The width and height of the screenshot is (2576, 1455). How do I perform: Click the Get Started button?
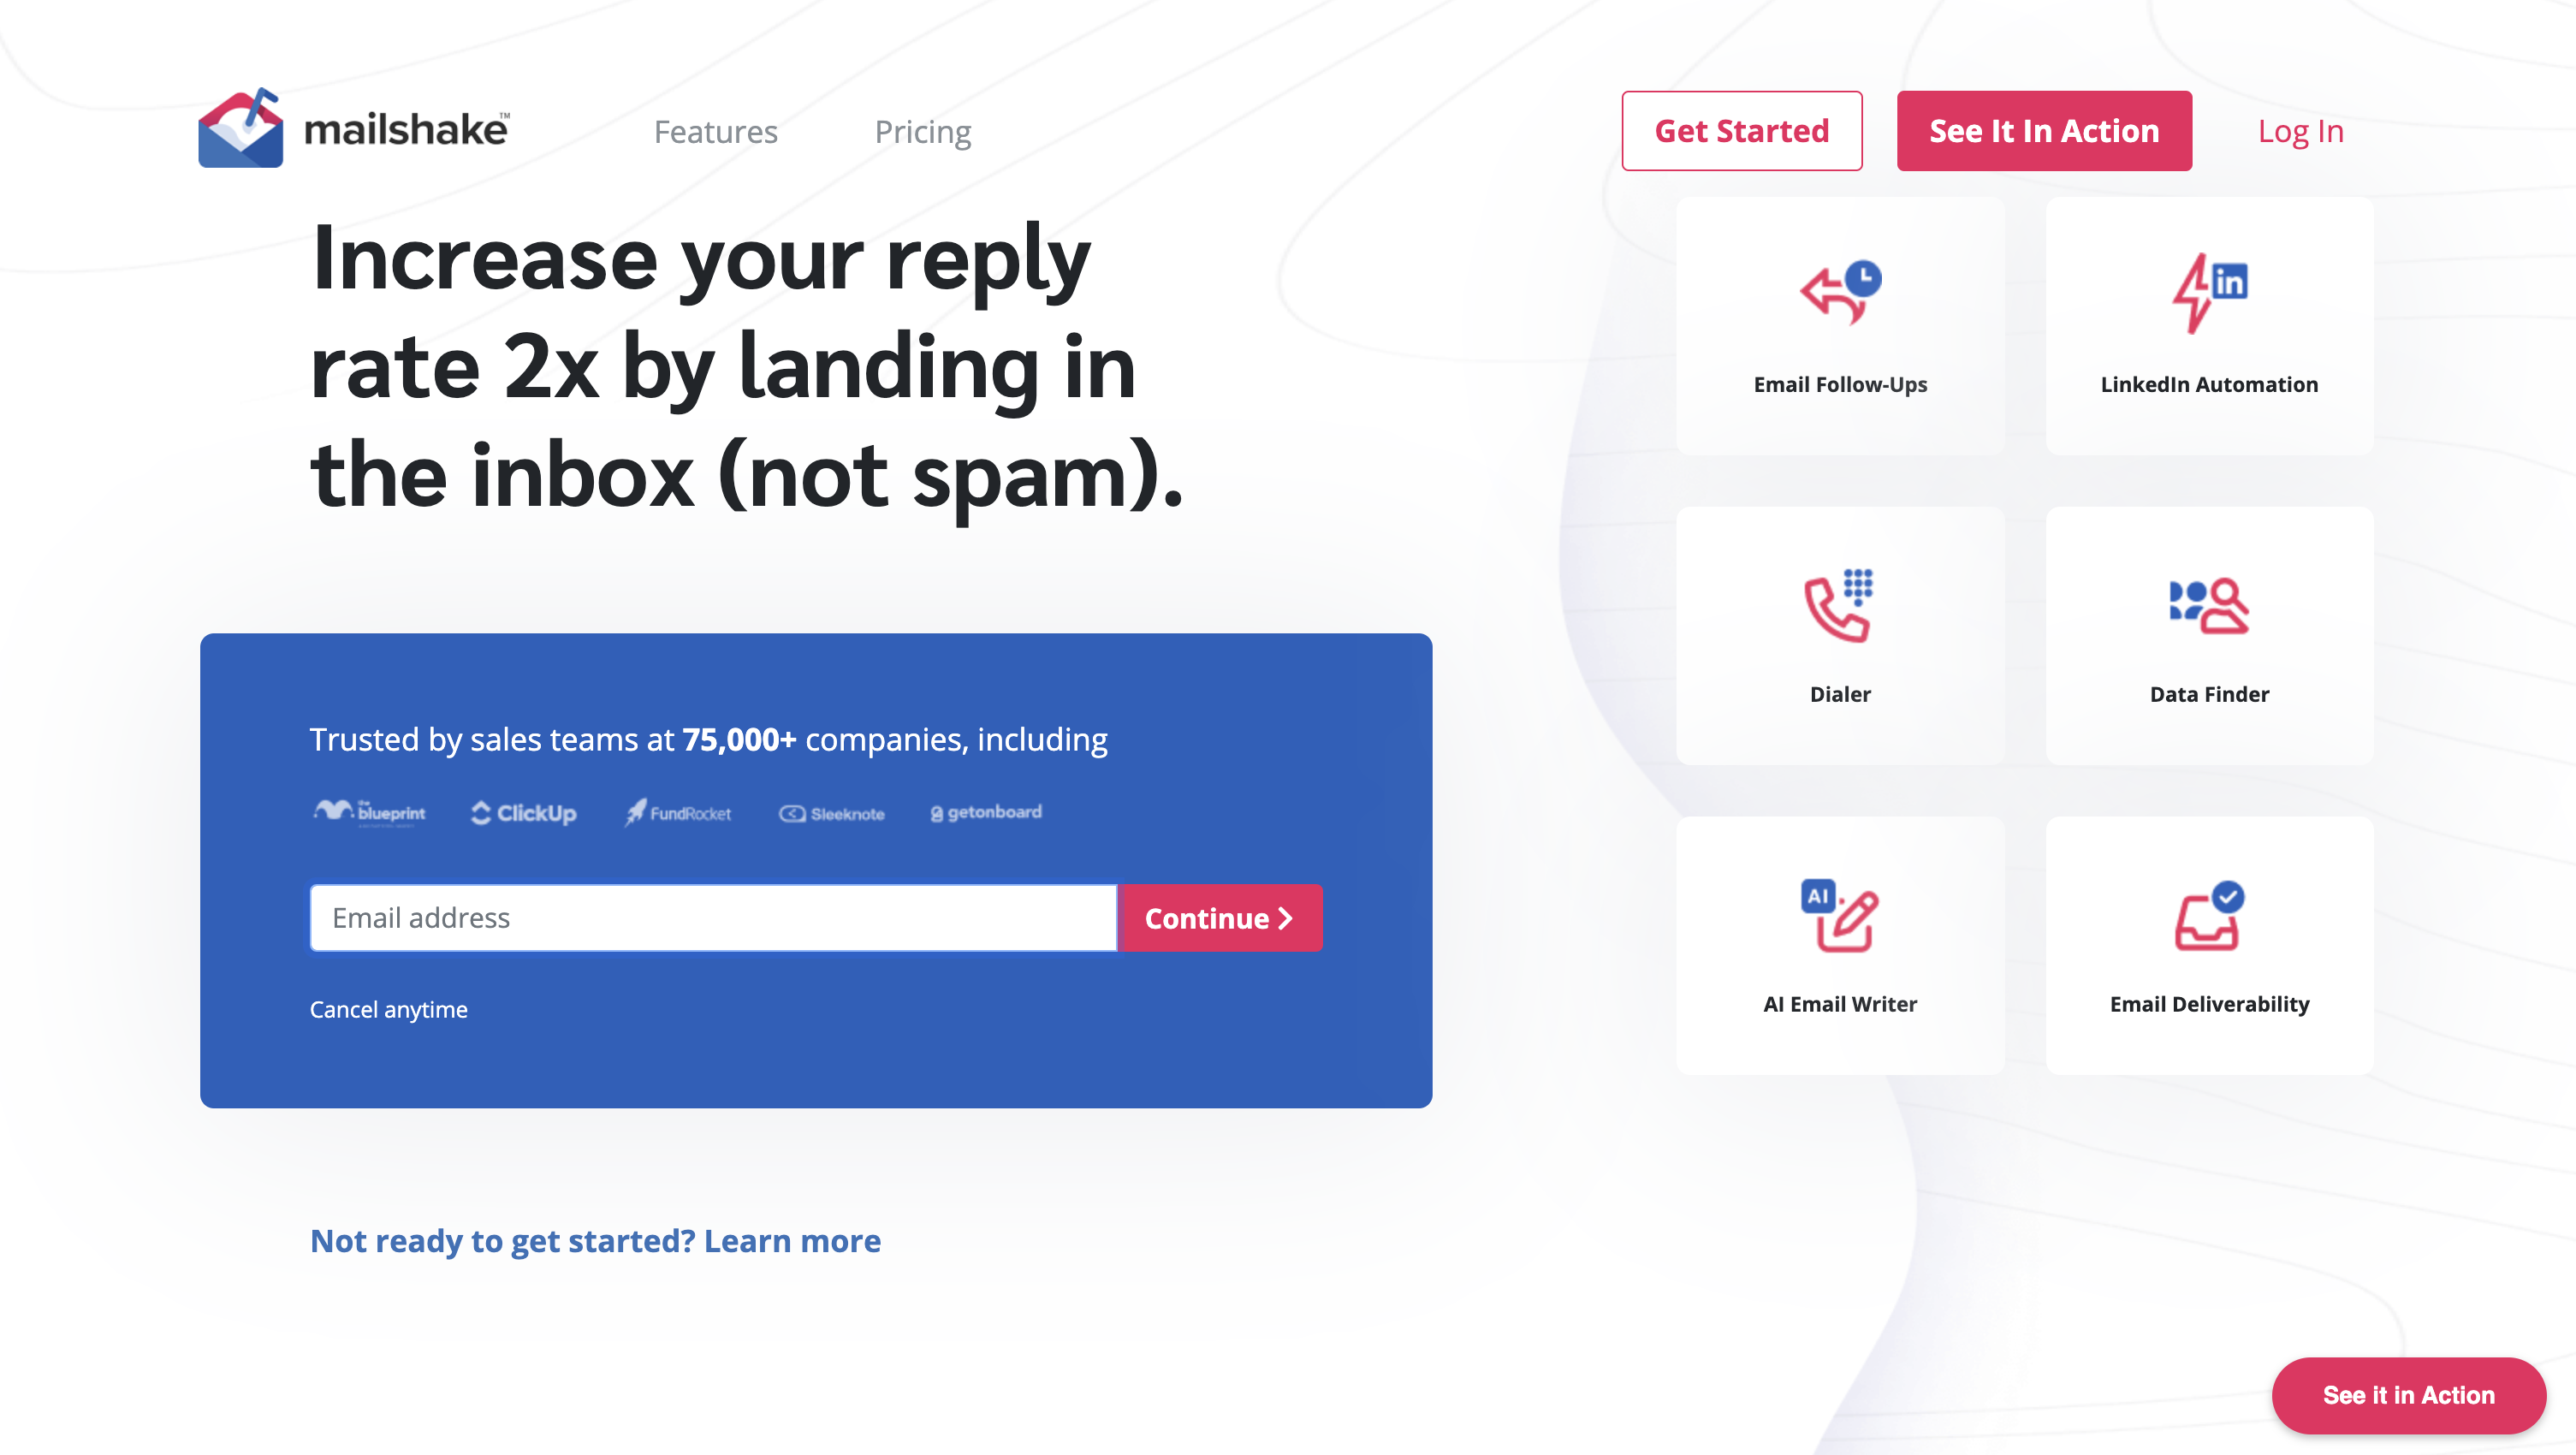click(x=1741, y=129)
